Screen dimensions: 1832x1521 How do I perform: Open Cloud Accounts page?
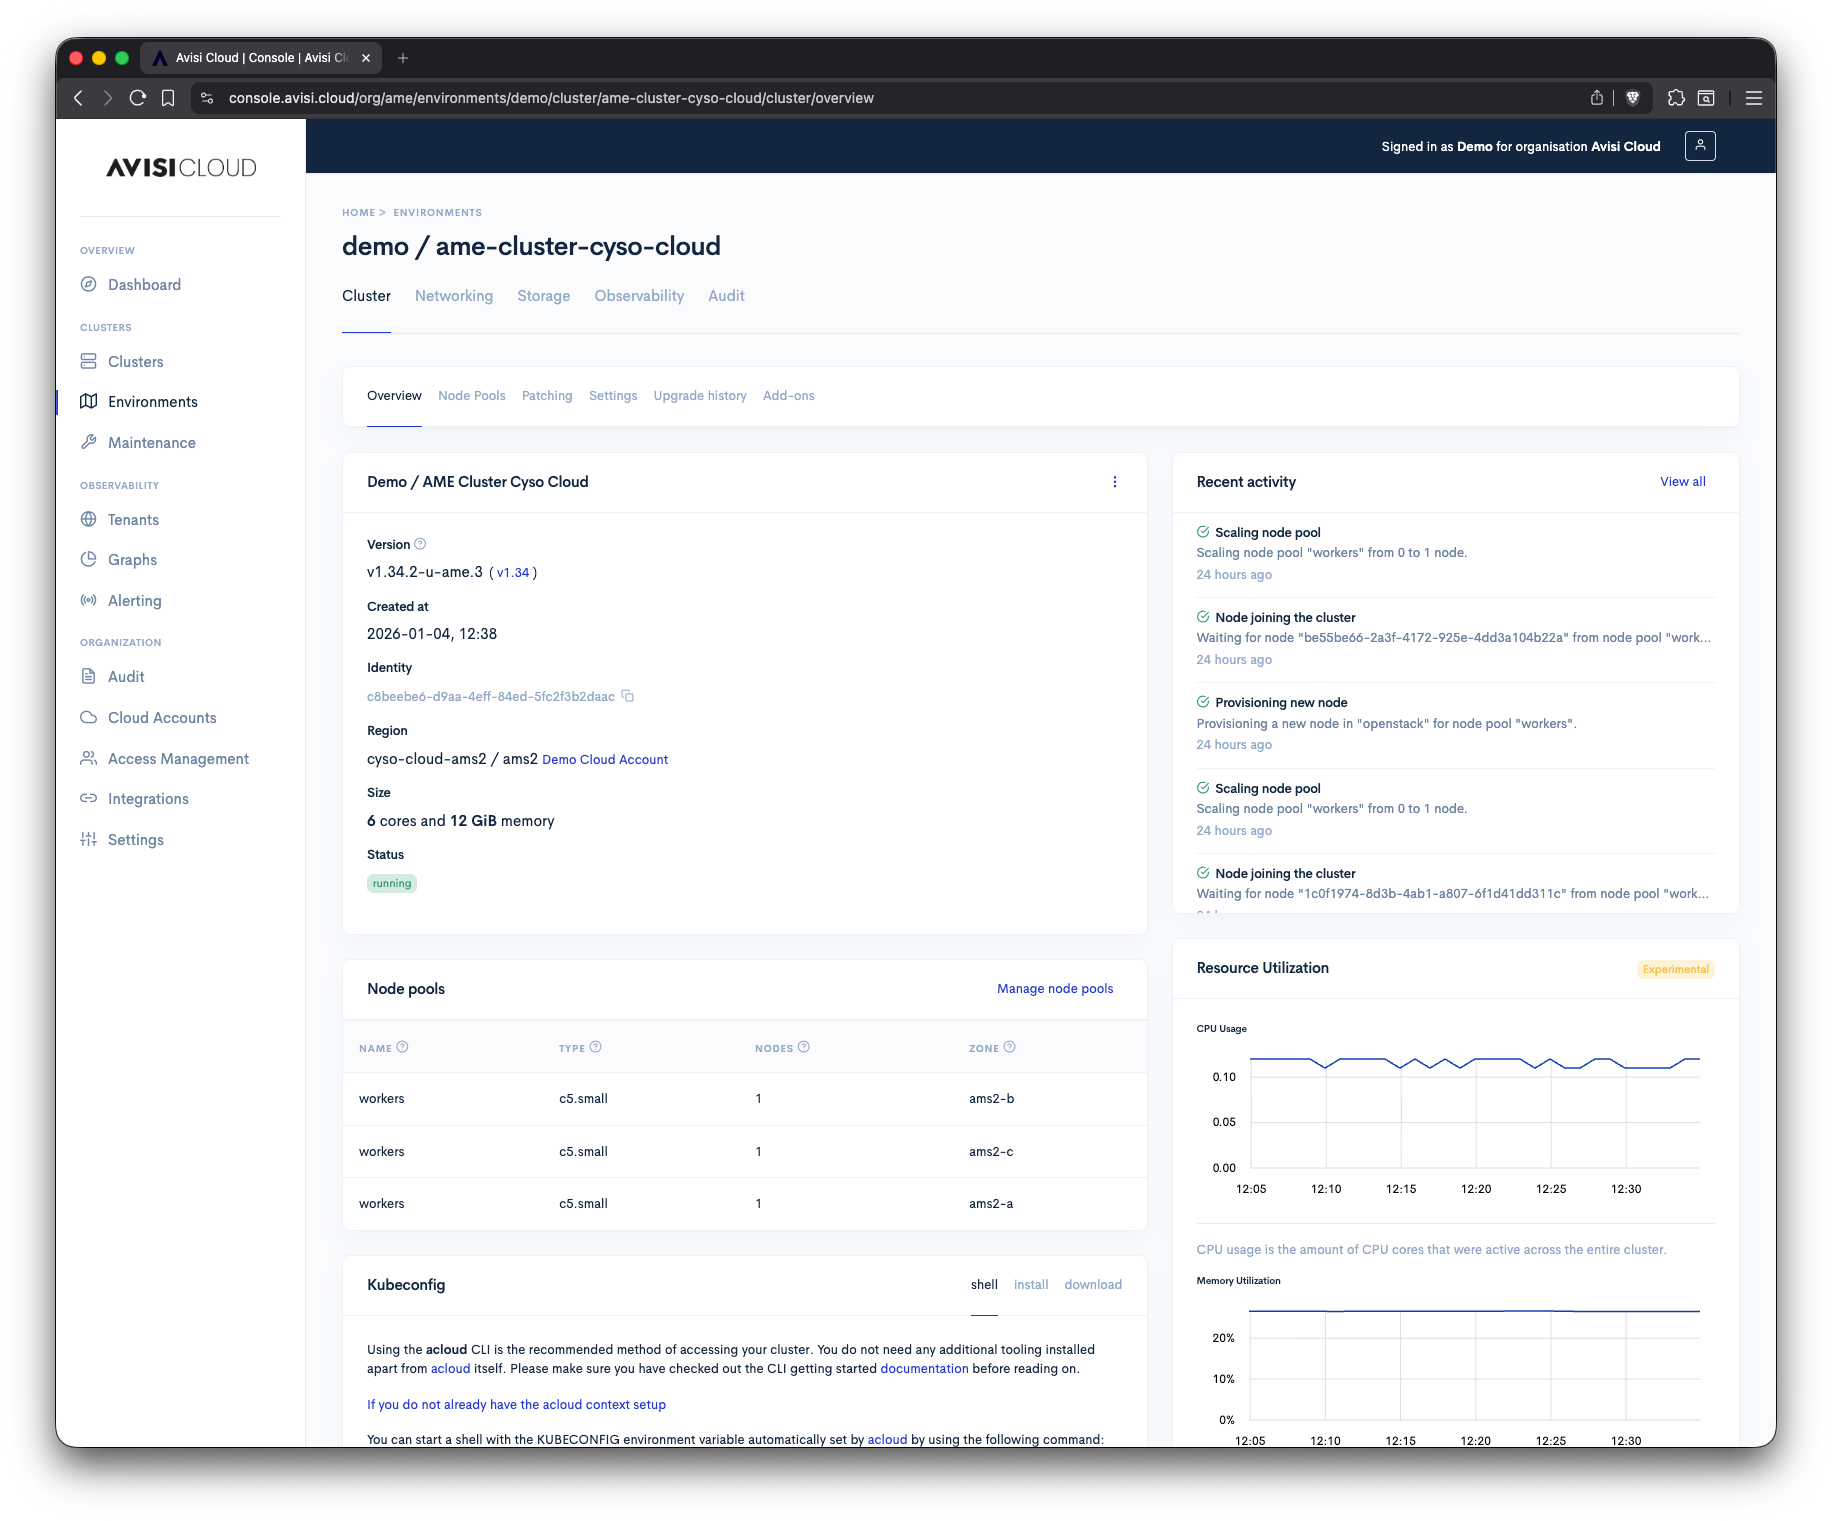point(162,717)
